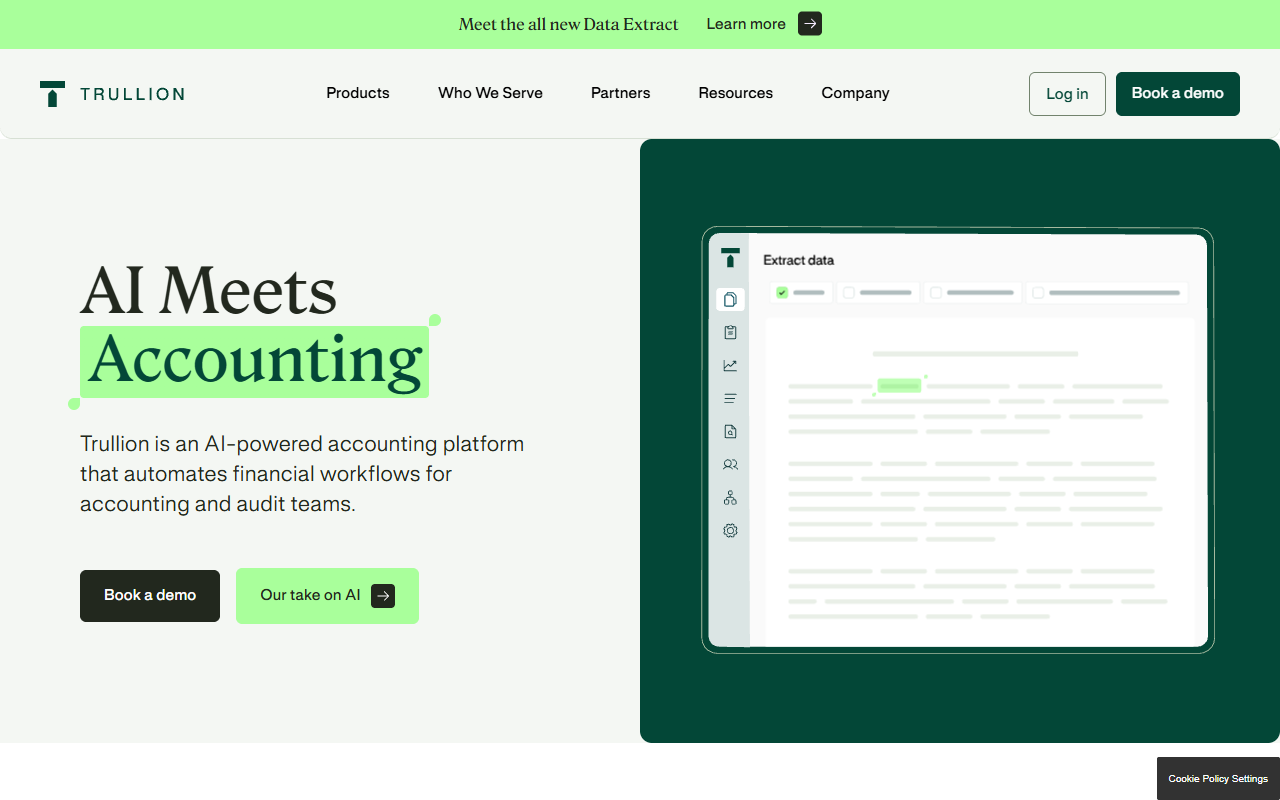Click the "Extract data" title in the mockup
This screenshot has height=800, width=1280.
pyautogui.click(x=798, y=260)
